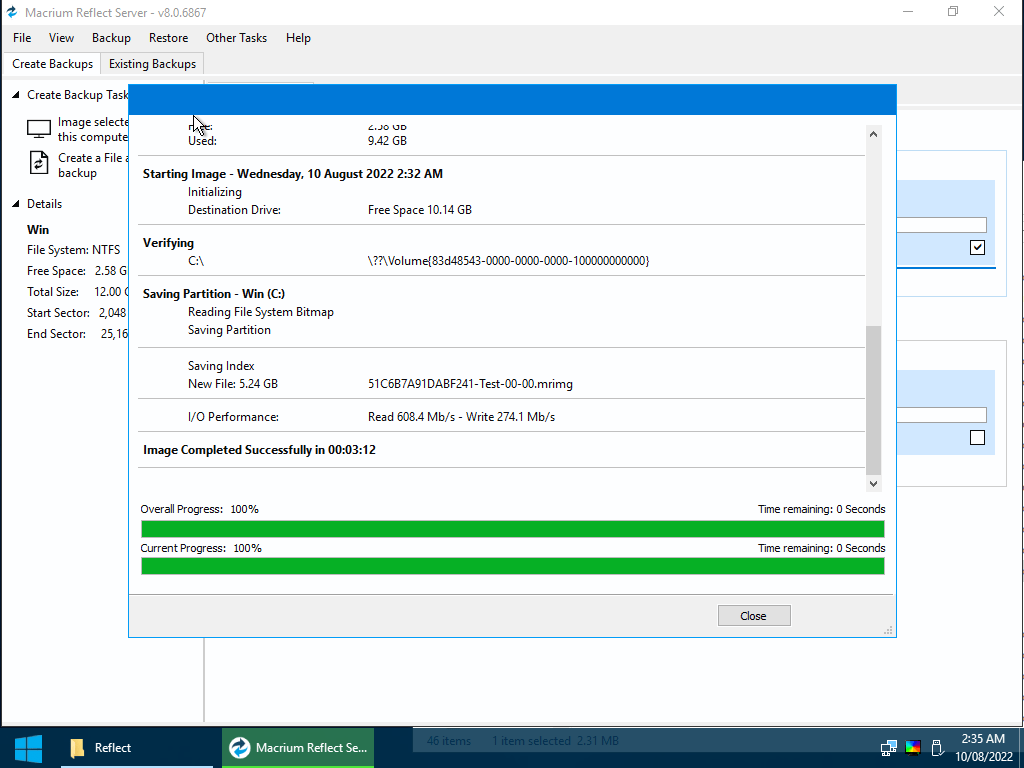
Task: Click the log scrollbar up arrow
Action: pos(873,134)
